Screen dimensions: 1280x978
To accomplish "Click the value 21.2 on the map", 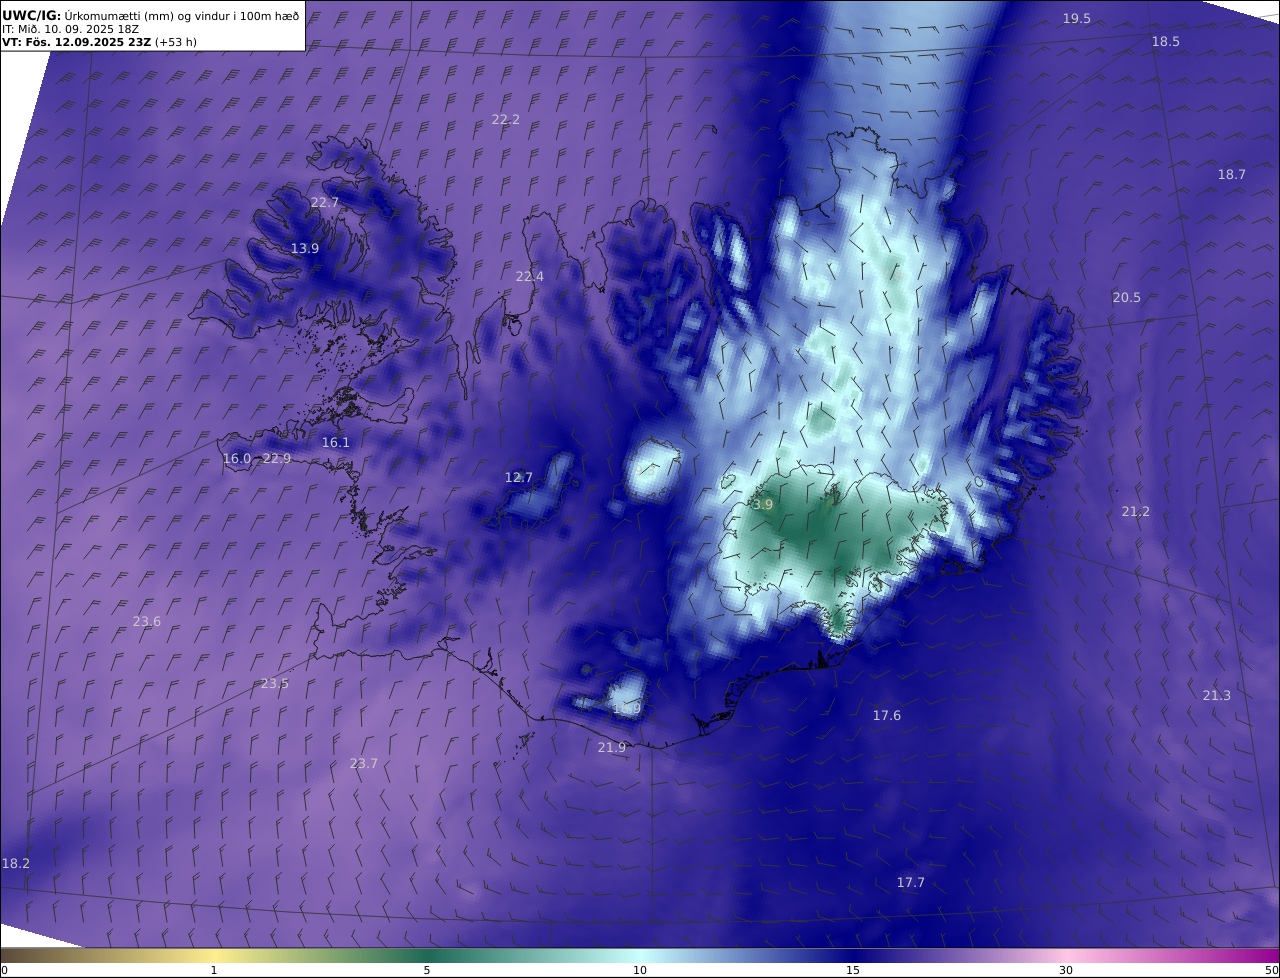I will tap(1136, 512).
